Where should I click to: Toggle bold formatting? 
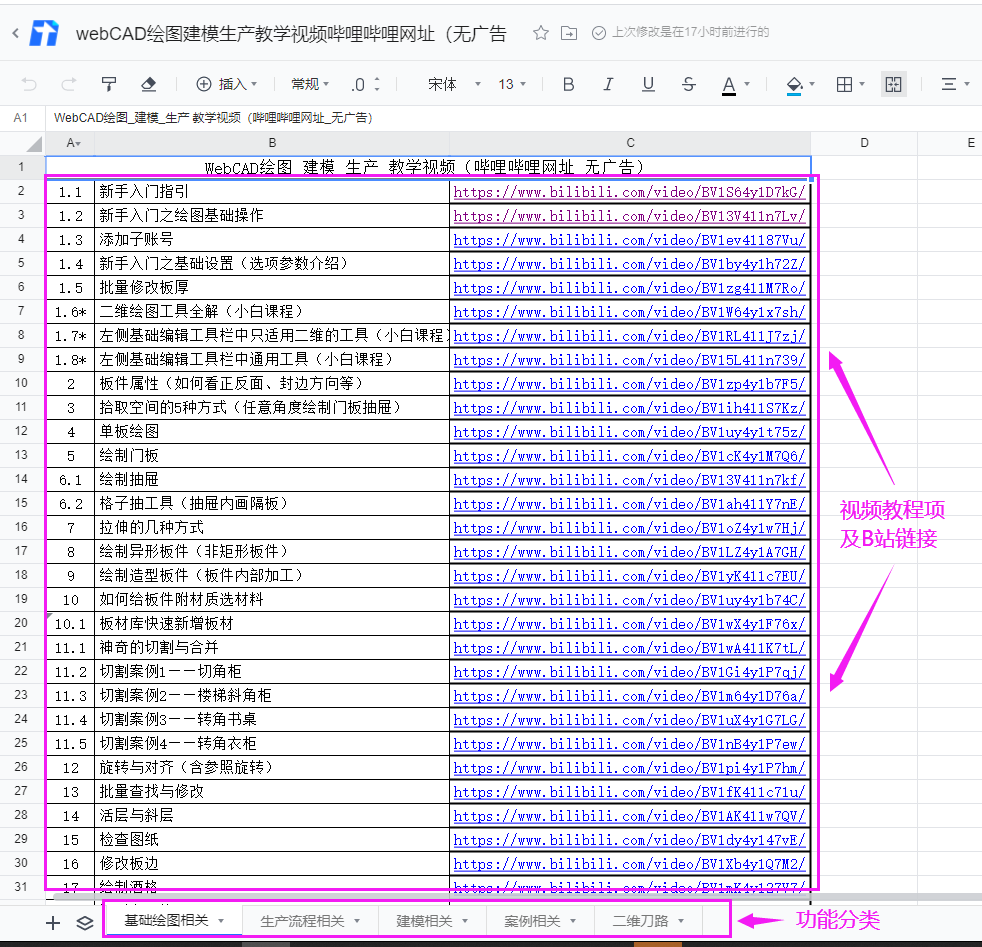[568, 84]
